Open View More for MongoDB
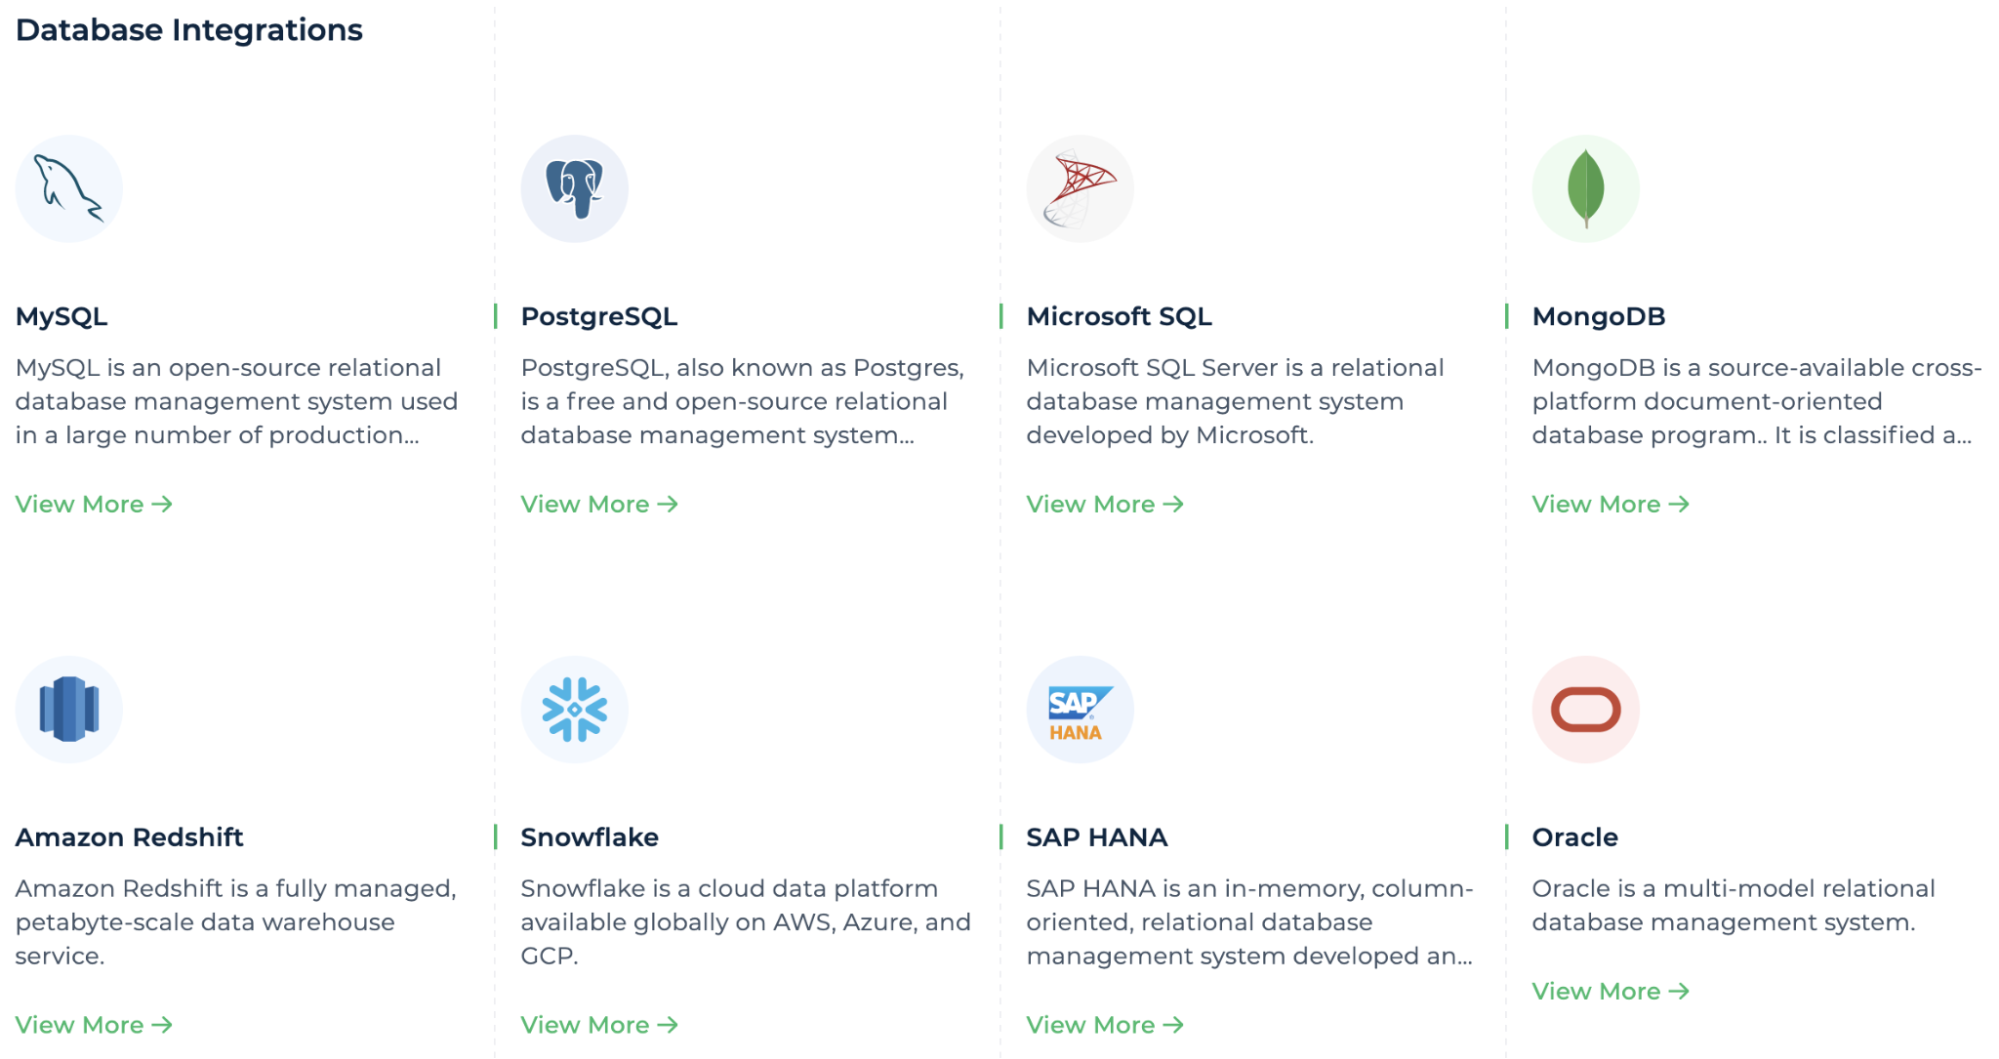1999x1059 pixels. (1609, 504)
